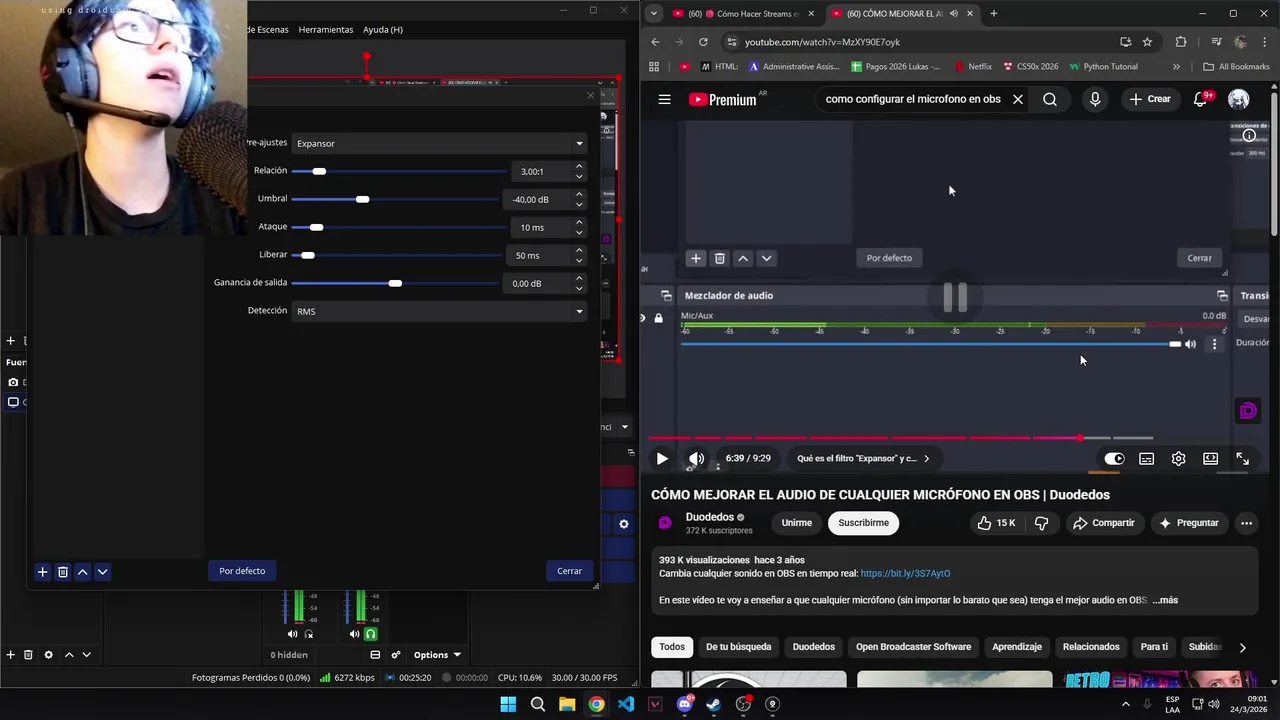
Task: Select the Aprendizaje filter chip
Action: point(1017,647)
